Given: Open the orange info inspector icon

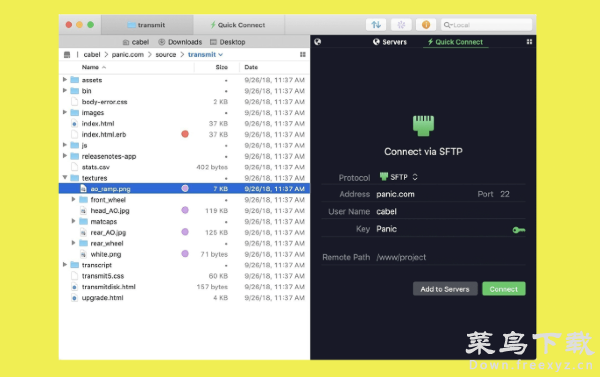Looking at the screenshot, I should click(x=426, y=25).
